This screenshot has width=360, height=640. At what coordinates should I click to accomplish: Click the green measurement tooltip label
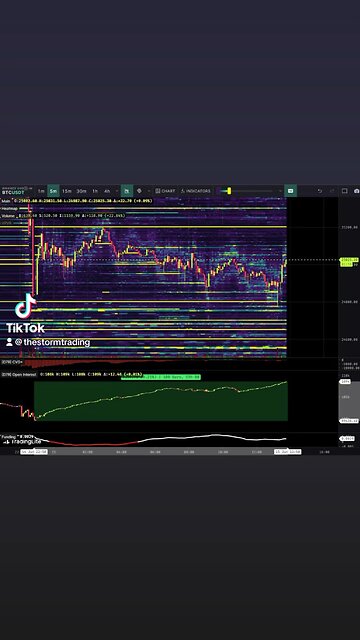[161, 377]
